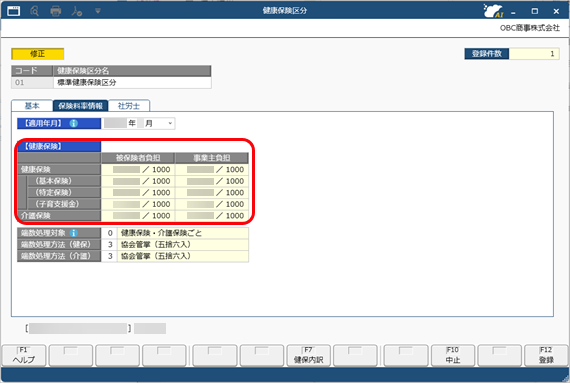Click the info icon next to 端数処理対象
This screenshot has height=384, width=570.
coord(73,233)
